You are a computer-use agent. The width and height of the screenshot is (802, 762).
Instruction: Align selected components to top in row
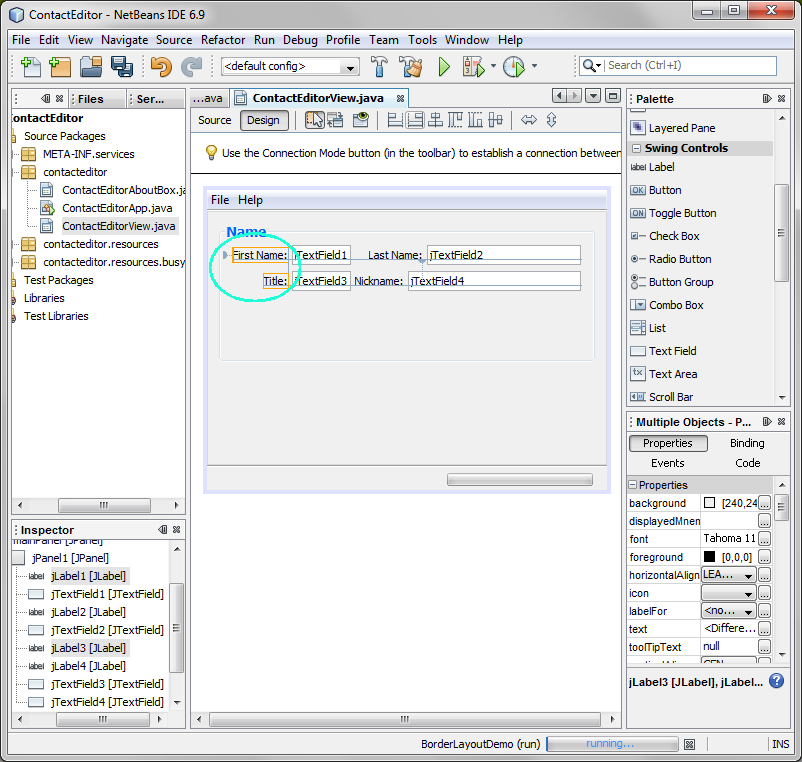[455, 120]
